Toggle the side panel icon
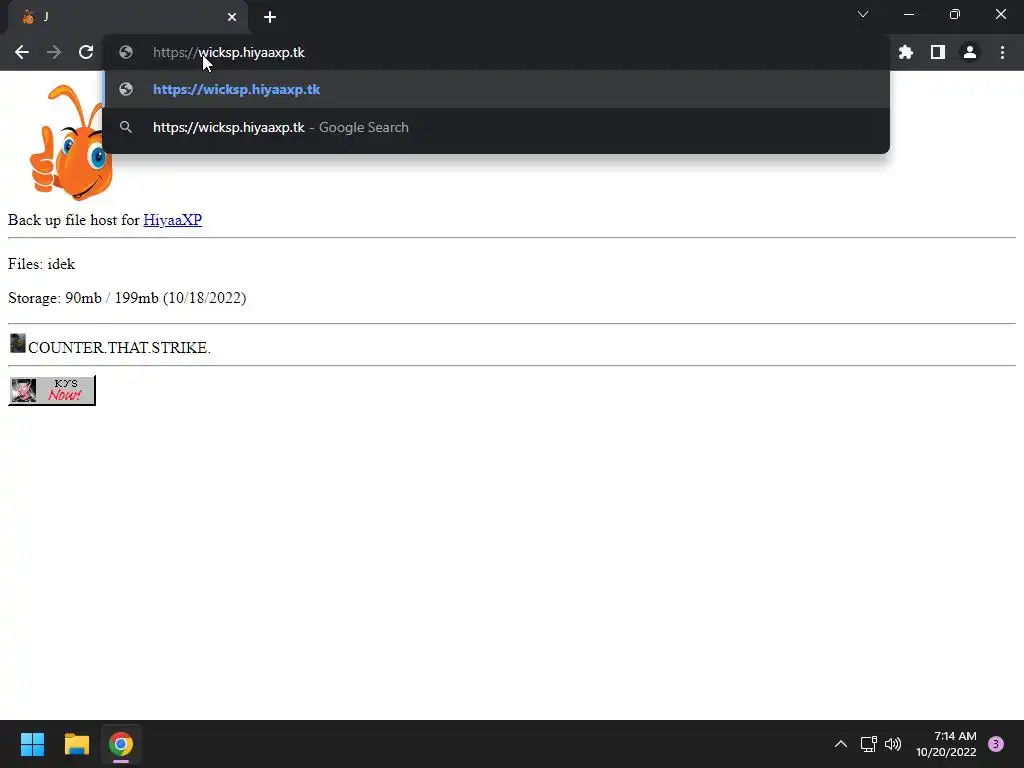 tap(938, 52)
